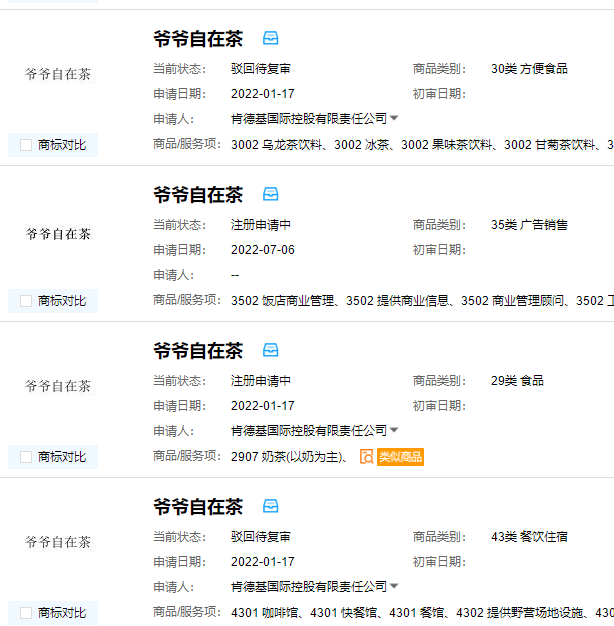Click status 驳回待复审 in the 30类 entry
This screenshot has width=614, height=626.
coord(261,69)
